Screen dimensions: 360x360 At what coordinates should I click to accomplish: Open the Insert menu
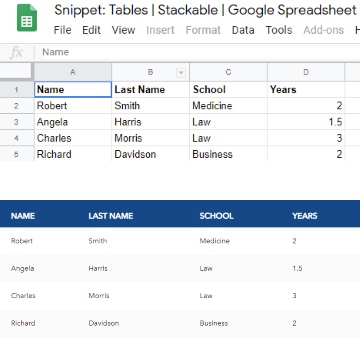[x=160, y=30]
